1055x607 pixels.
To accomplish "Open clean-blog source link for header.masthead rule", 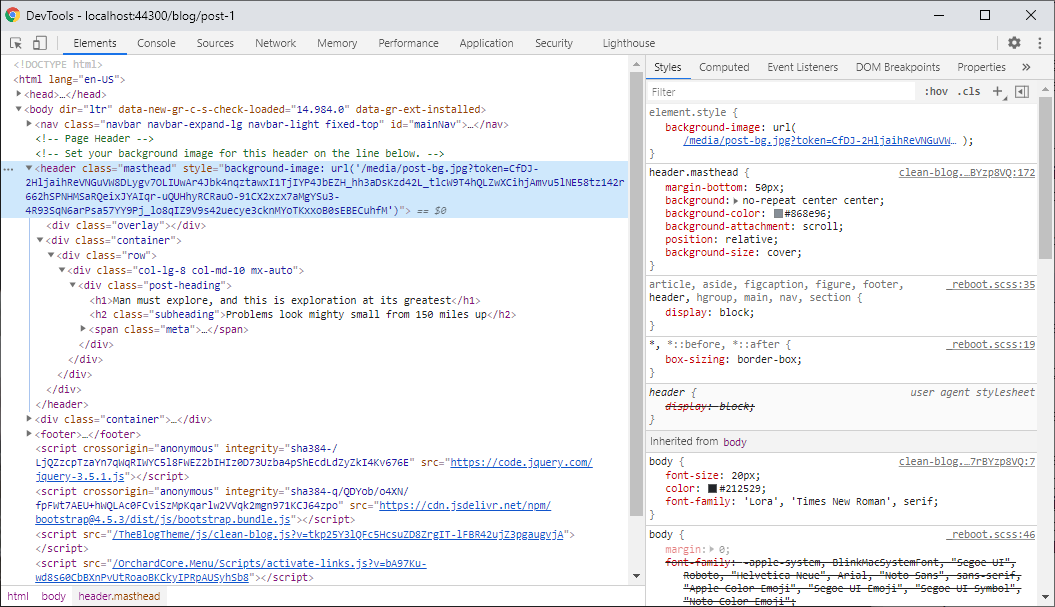I will [967, 172].
